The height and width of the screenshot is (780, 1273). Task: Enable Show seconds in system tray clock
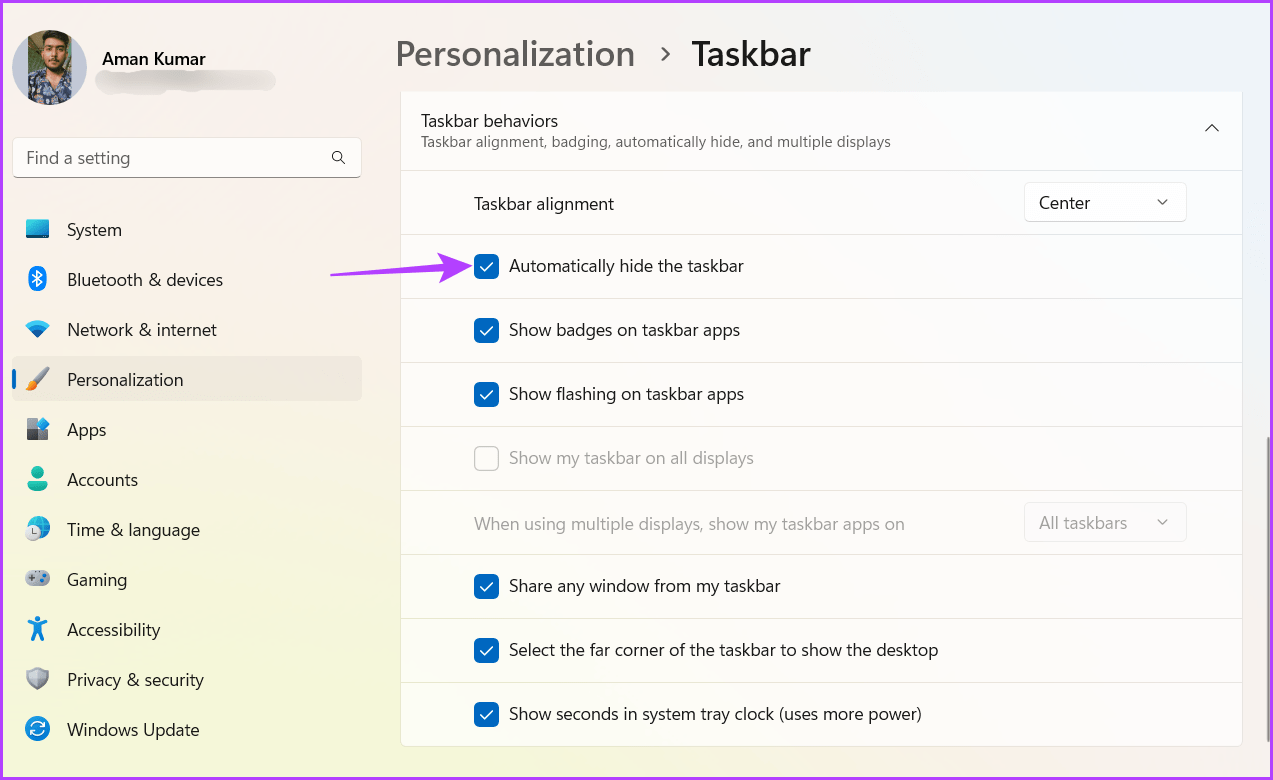pyautogui.click(x=486, y=714)
